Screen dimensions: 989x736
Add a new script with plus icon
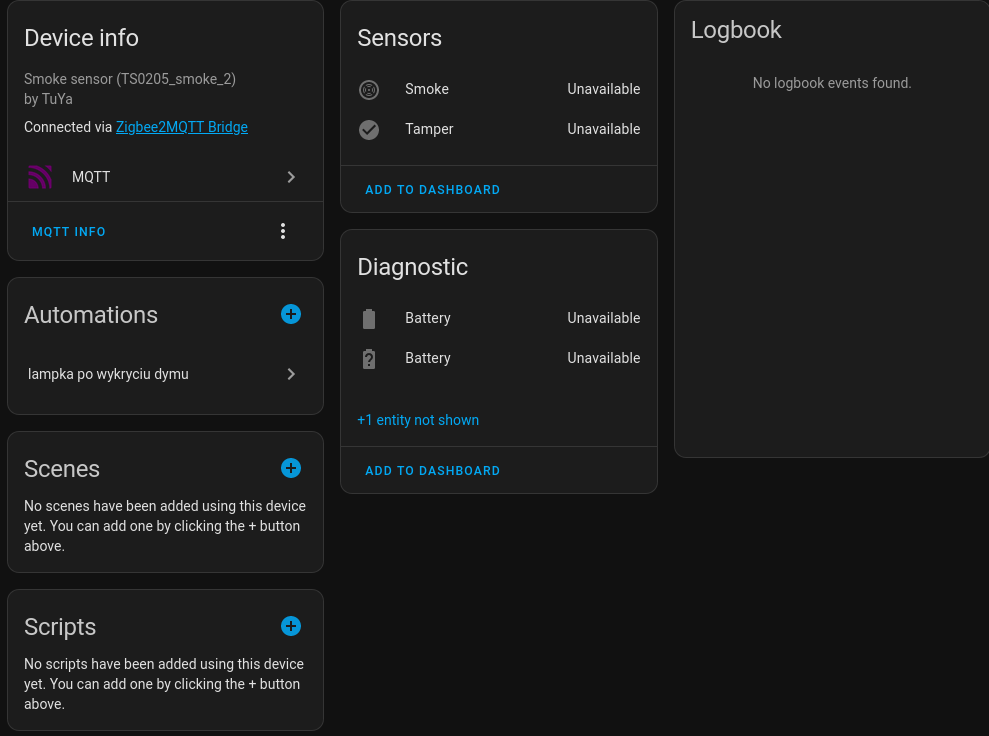coord(291,626)
